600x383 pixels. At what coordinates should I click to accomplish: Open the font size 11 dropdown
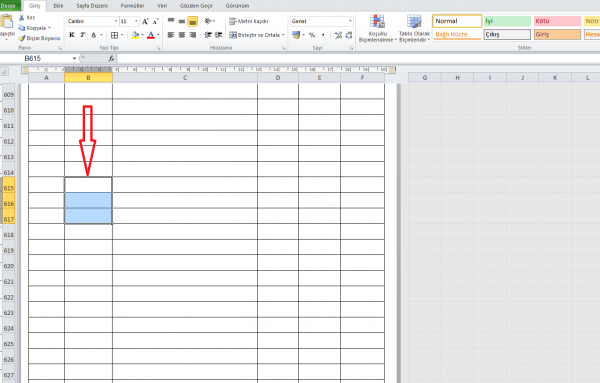click(136, 21)
